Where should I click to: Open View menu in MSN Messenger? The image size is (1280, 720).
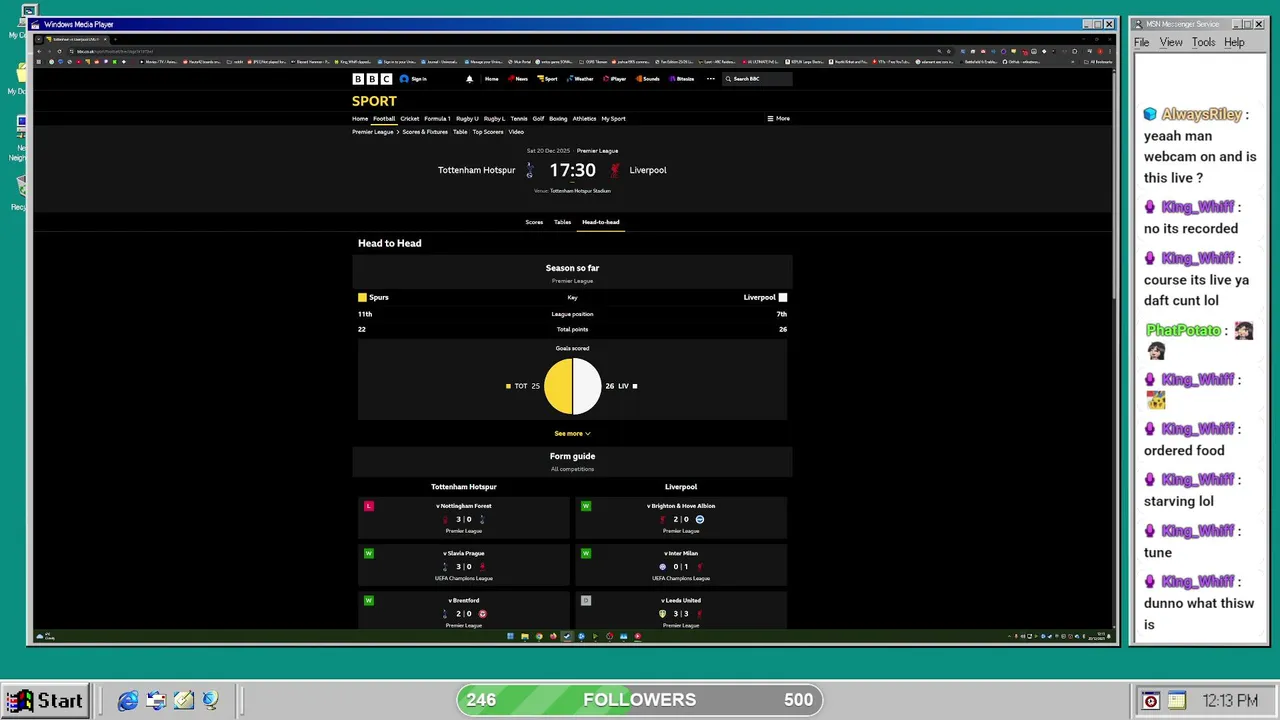[1171, 42]
